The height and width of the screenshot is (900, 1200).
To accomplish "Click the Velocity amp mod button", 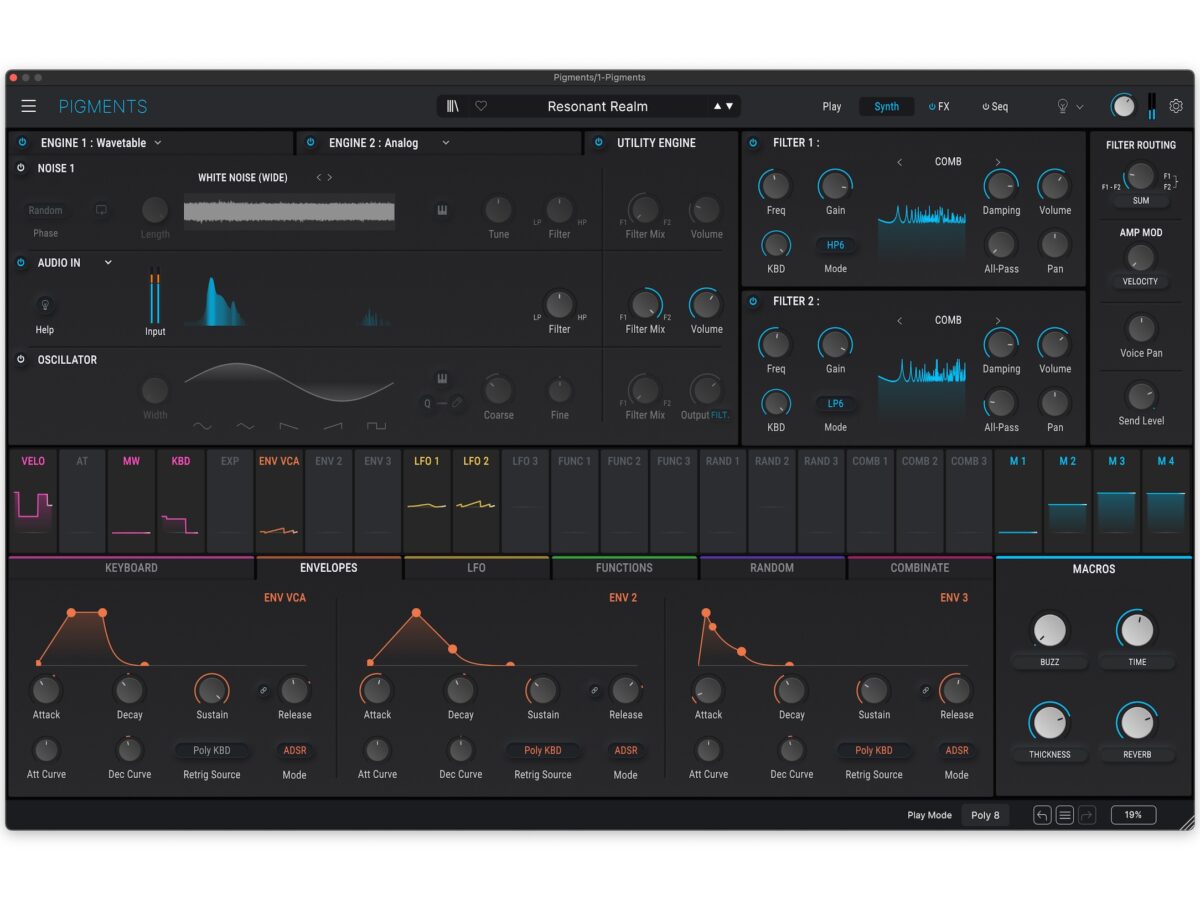I will click(x=1140, y=282).
